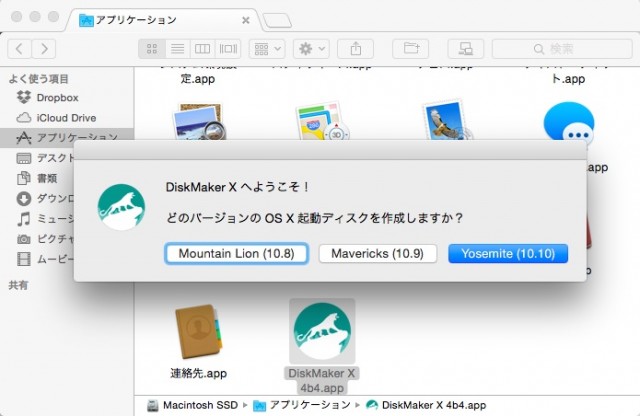The image size is (640, 416).
Task: Select the Maps app icon
Action: pyautogui.click(x=322, y=122)
